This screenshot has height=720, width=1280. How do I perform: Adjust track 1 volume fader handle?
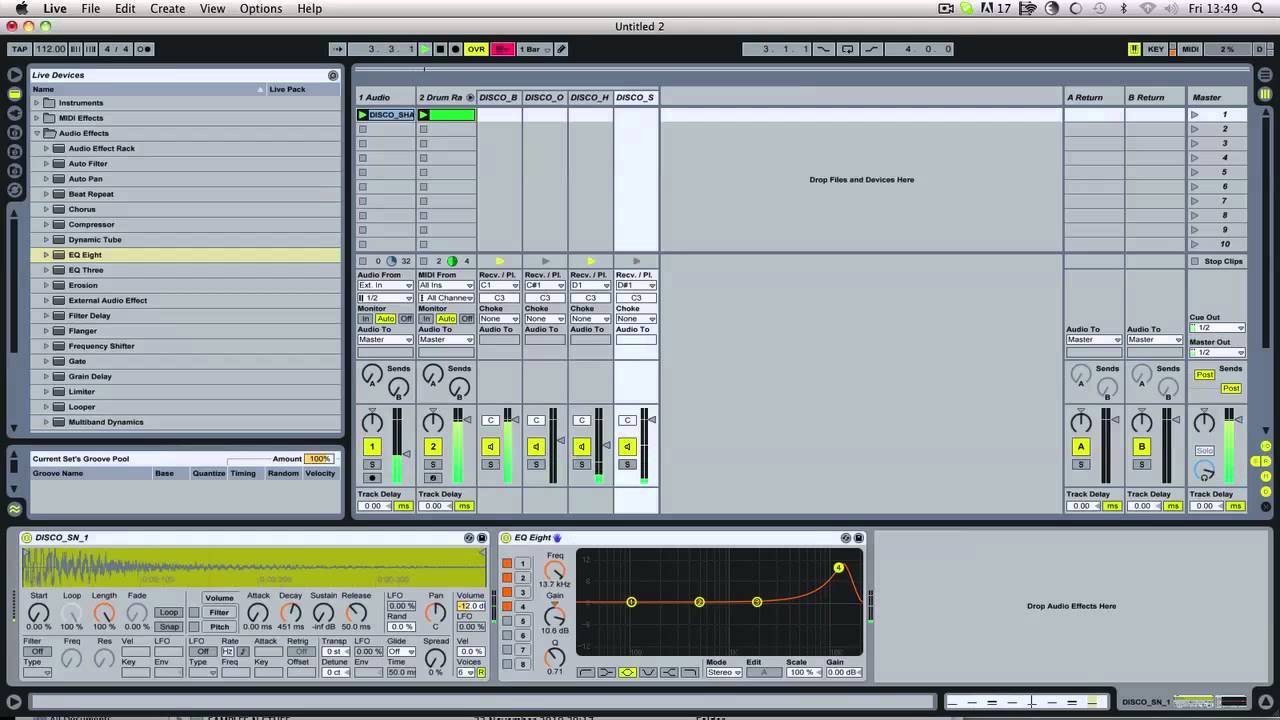coord(406,454)
